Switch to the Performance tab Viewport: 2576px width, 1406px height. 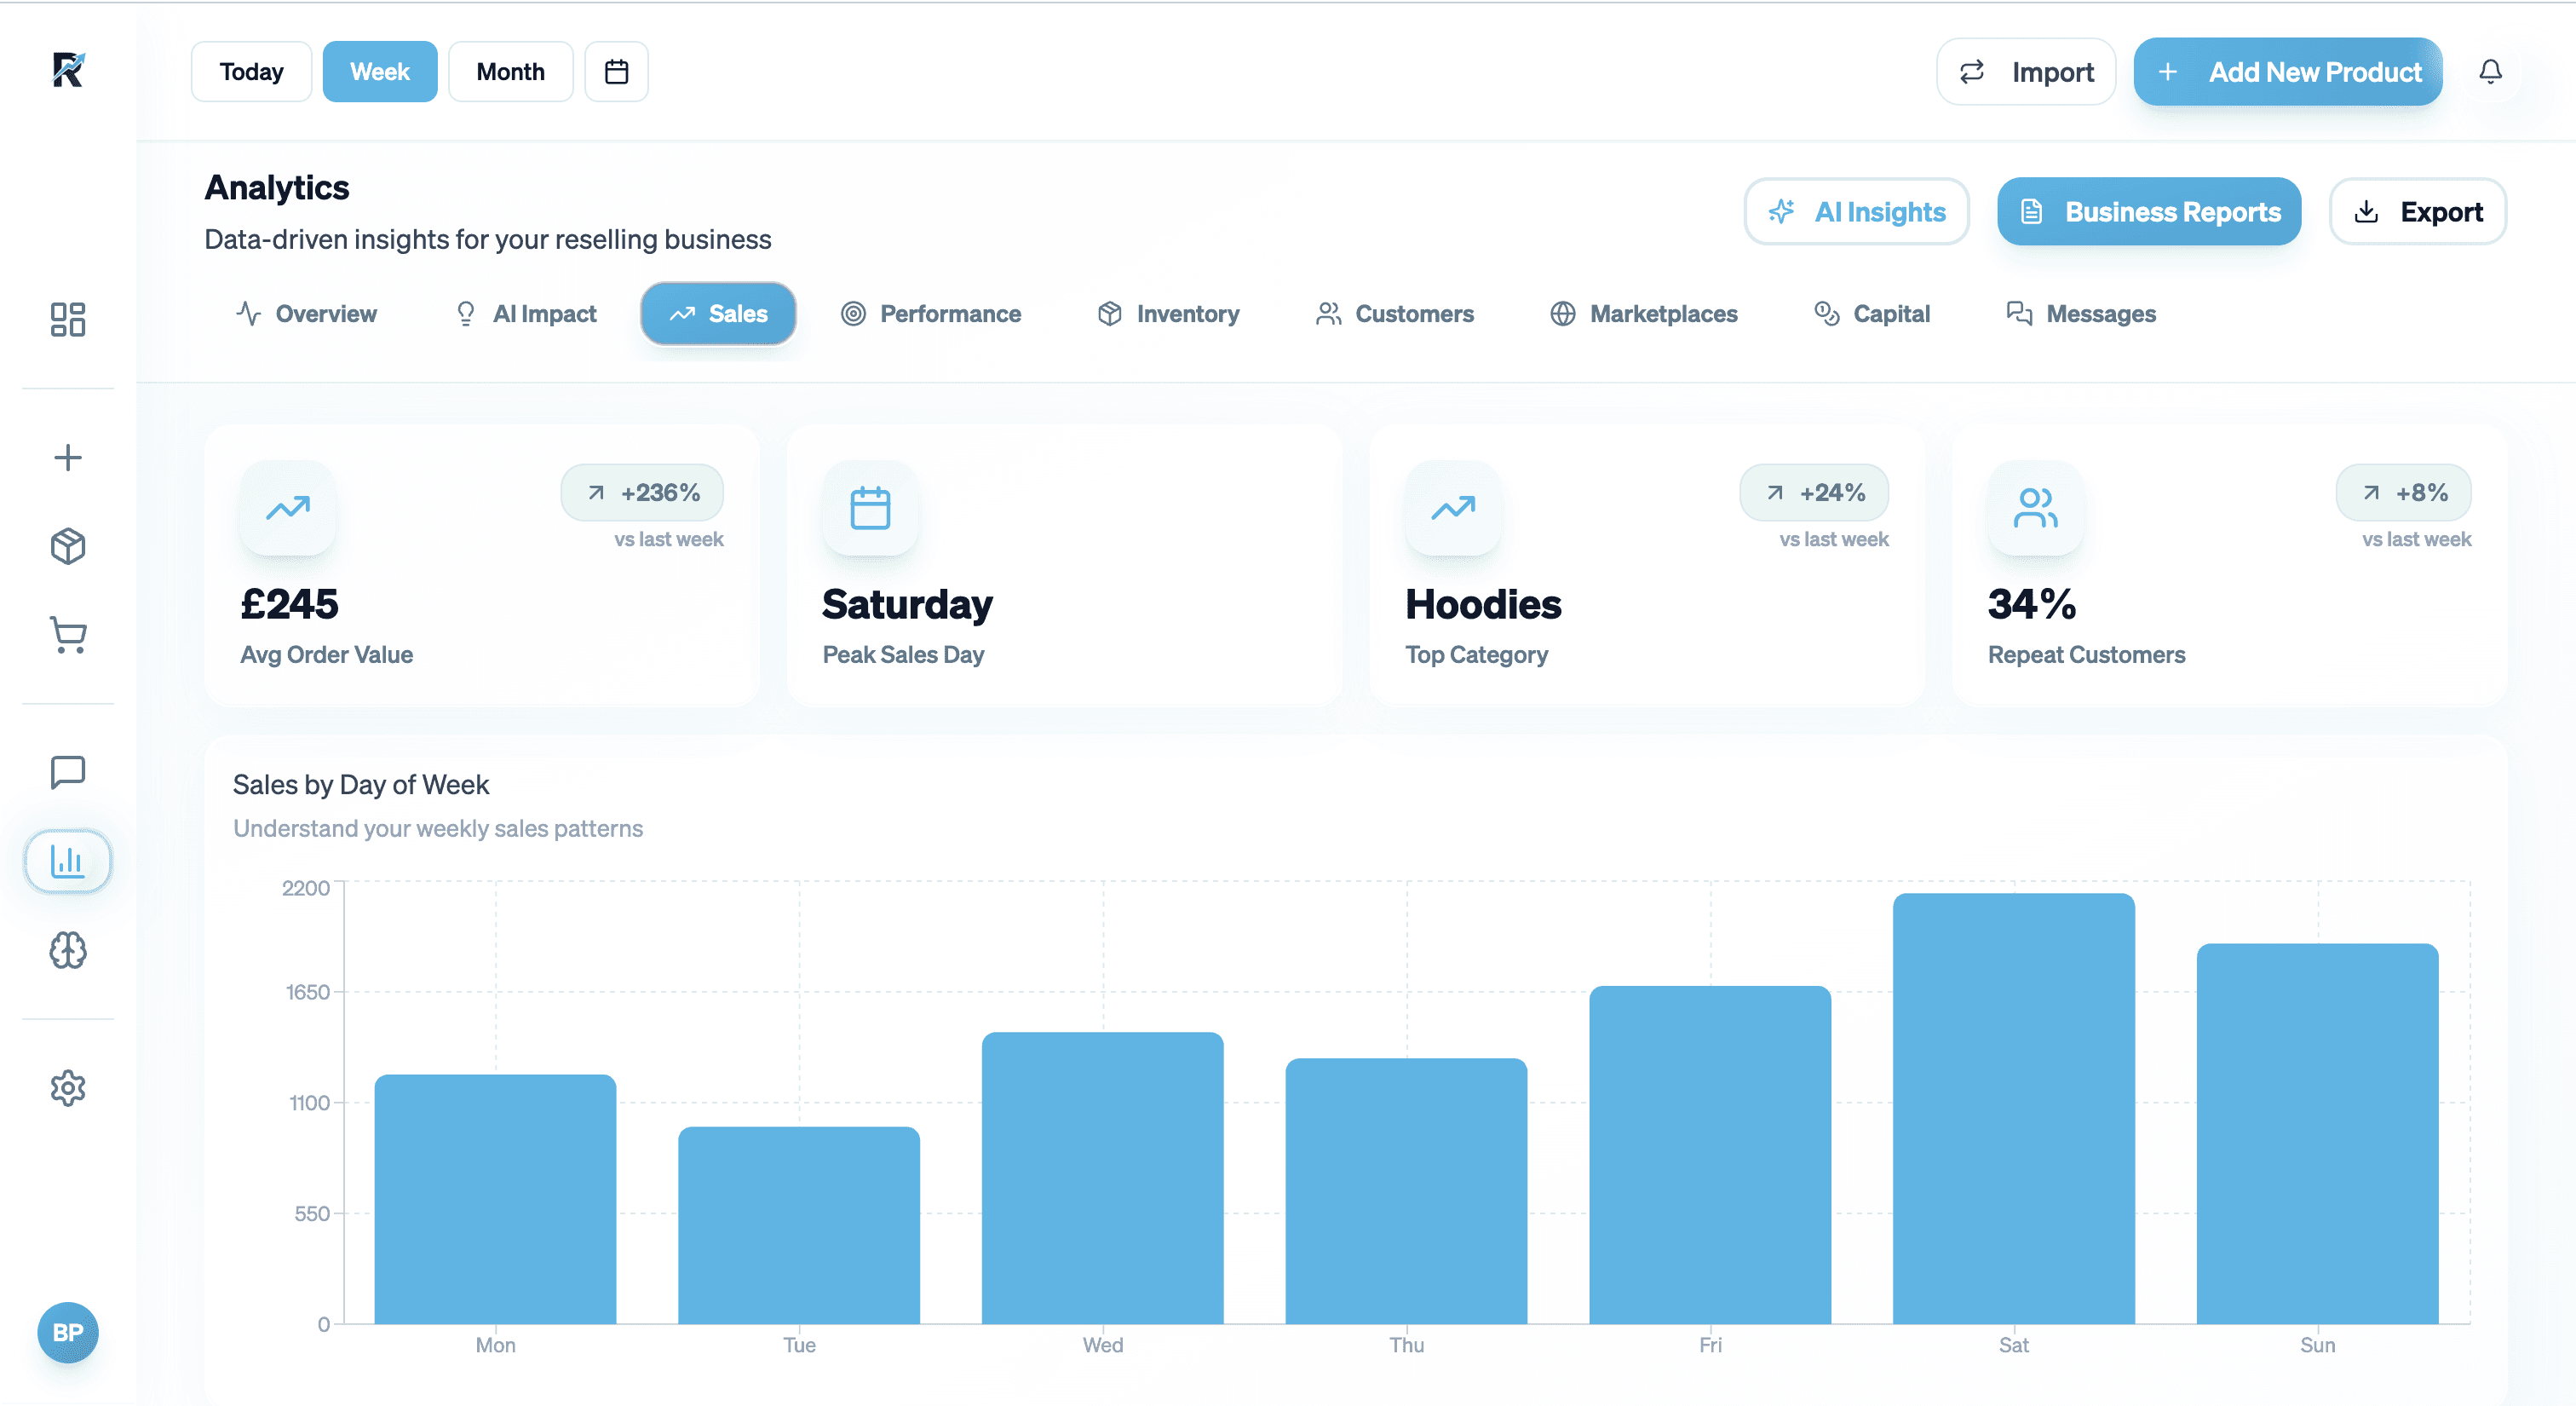[x=930, y=314]
